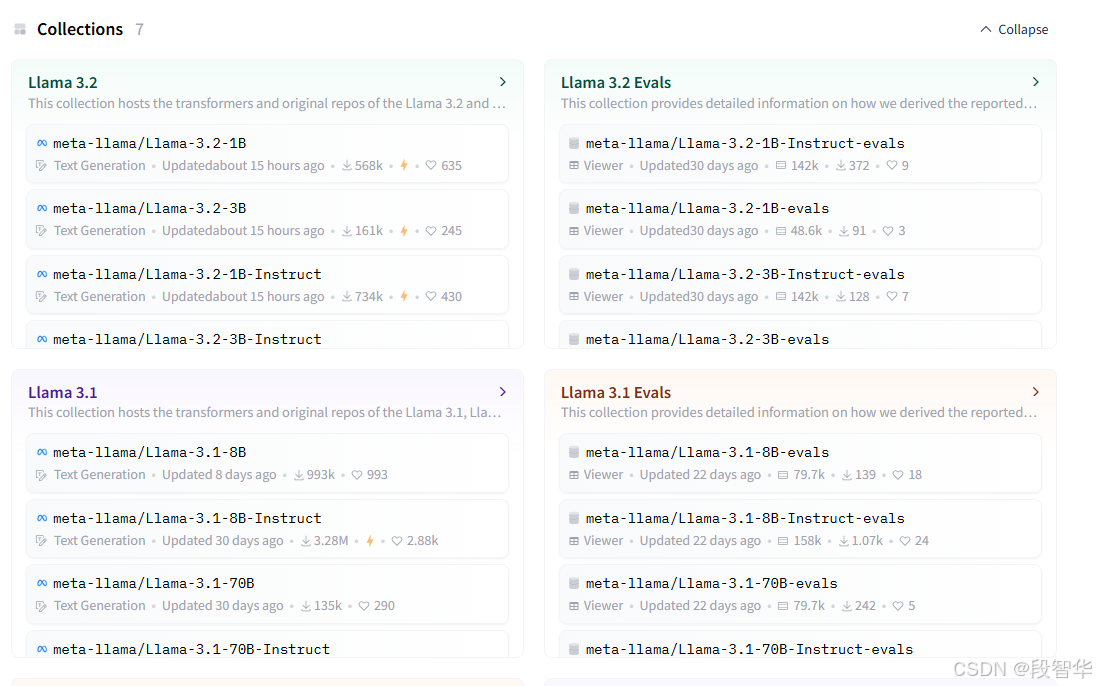Click heart icon next to 24 likes
This screenshot has height=686, width=1096.
pos(904,541)
